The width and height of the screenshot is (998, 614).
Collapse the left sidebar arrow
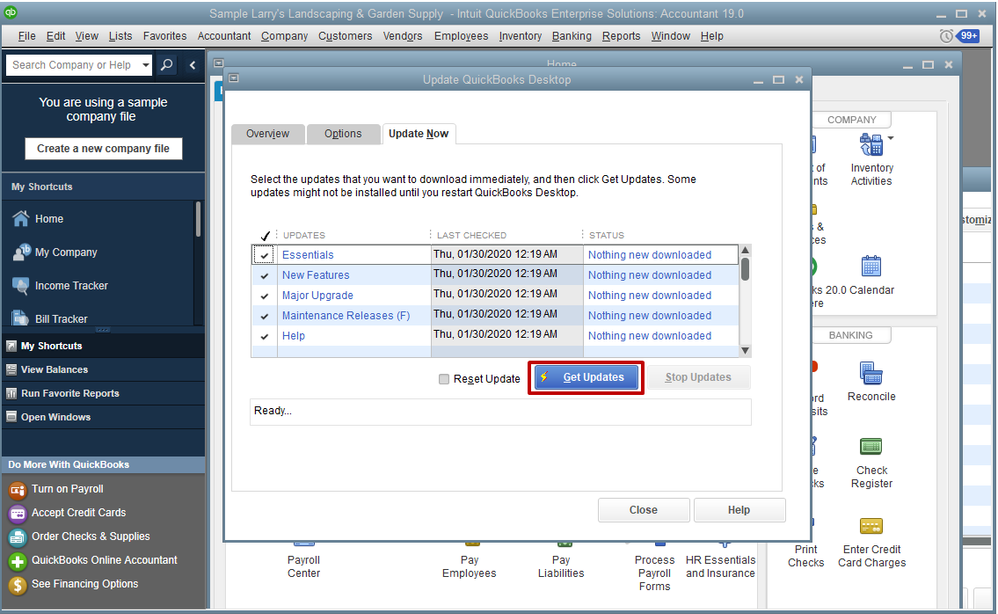coord(192,65)
